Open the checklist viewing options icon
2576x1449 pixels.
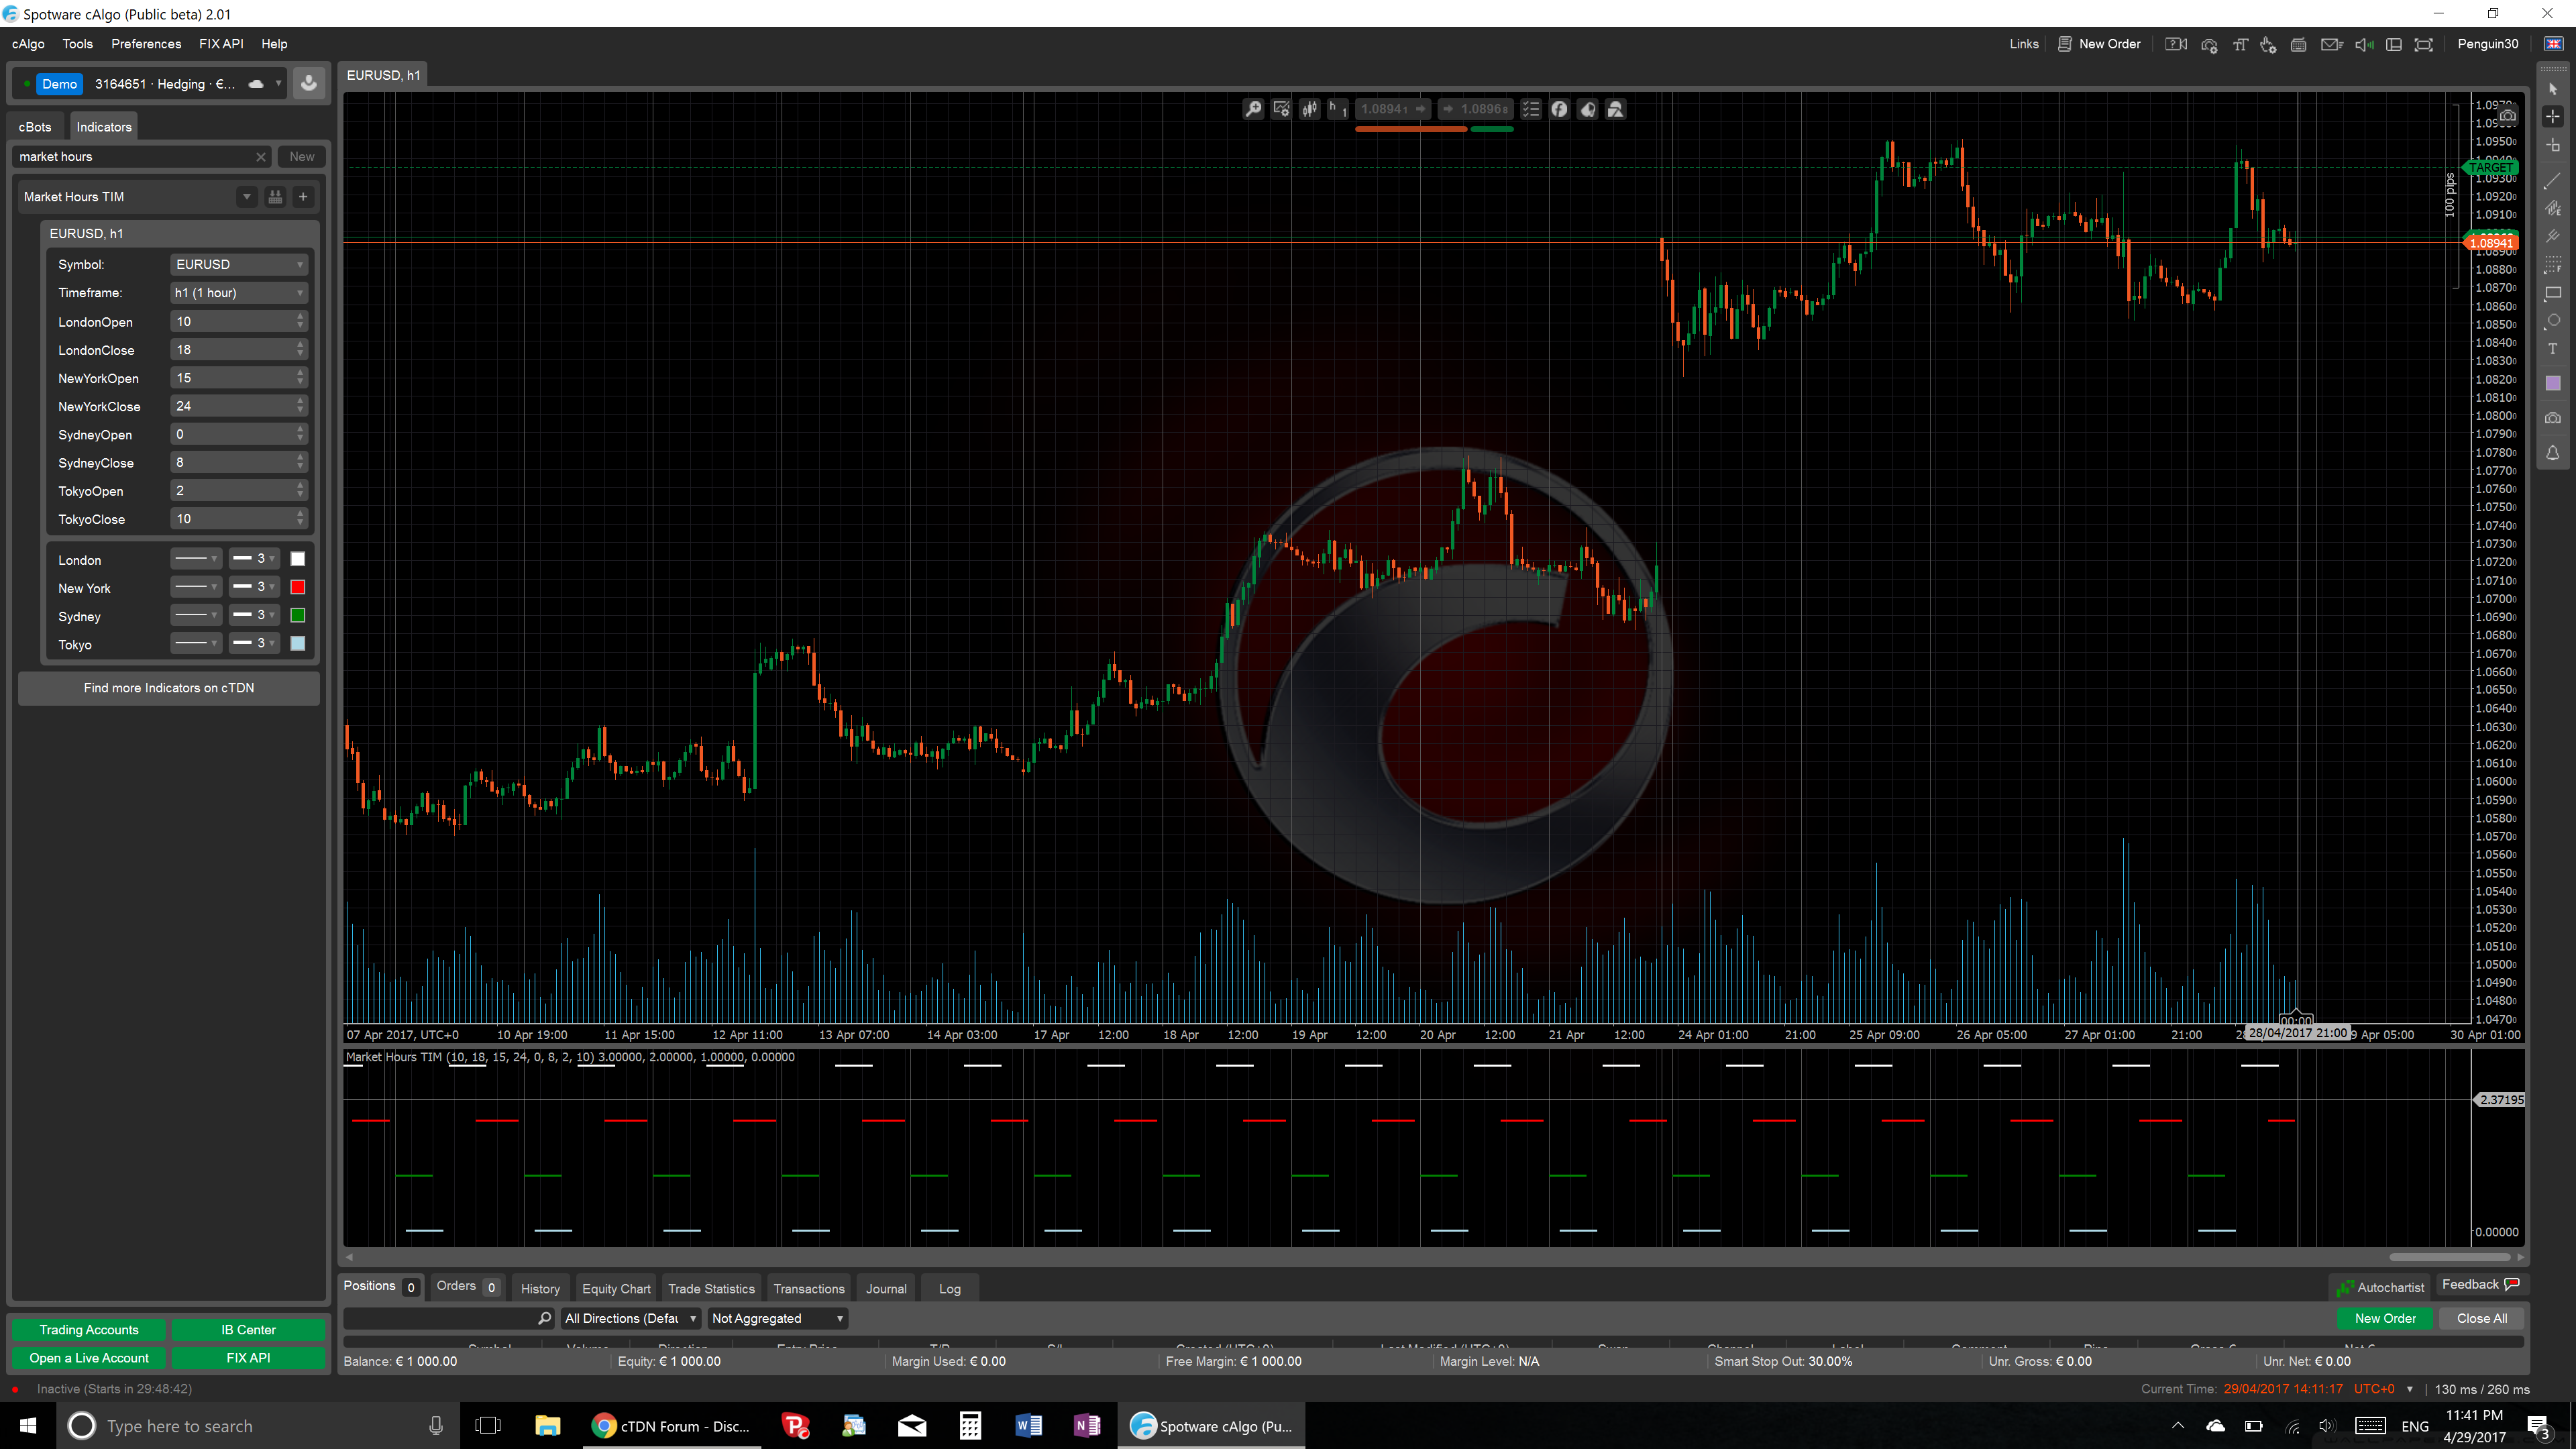1531,109
